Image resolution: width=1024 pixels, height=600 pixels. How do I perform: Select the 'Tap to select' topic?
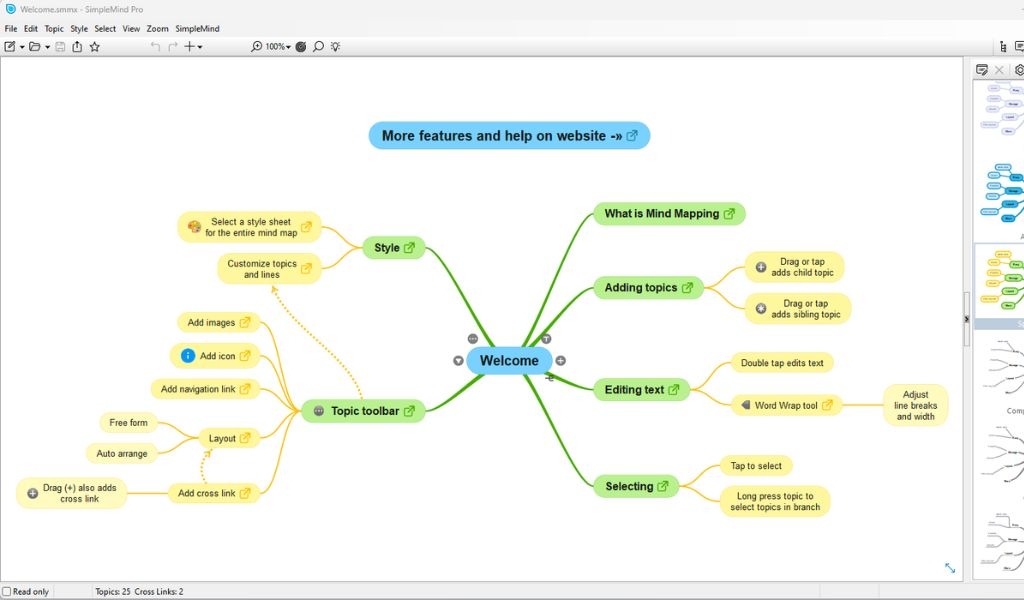tap(756, 466)
